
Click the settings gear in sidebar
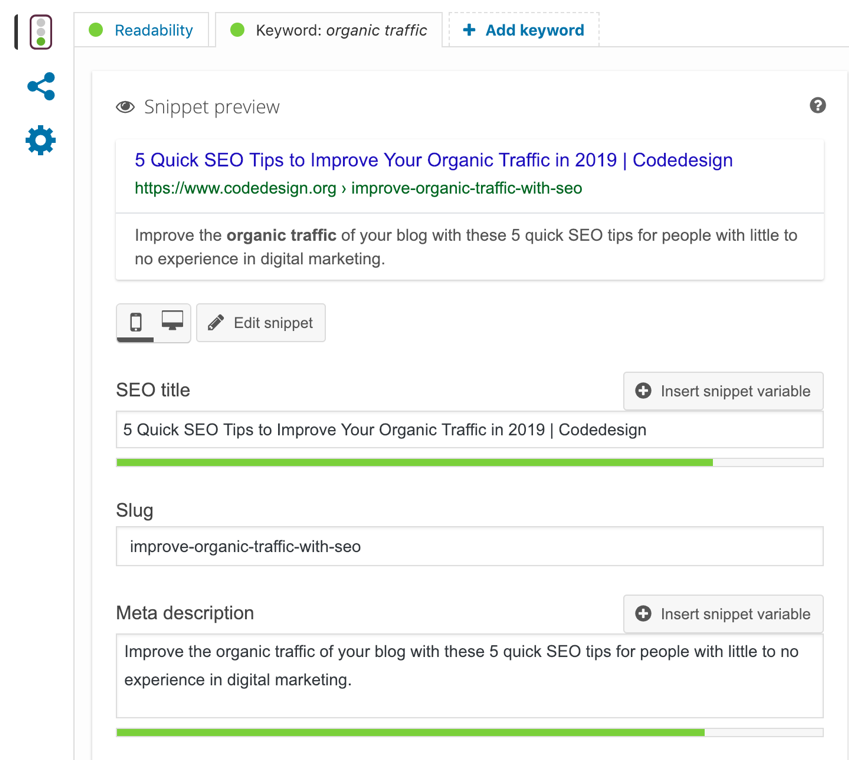(40, 140)
